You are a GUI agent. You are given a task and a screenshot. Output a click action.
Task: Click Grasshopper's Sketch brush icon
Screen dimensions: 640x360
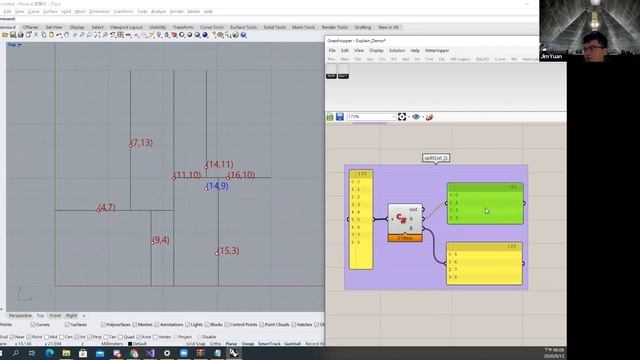tap(429, 117)
